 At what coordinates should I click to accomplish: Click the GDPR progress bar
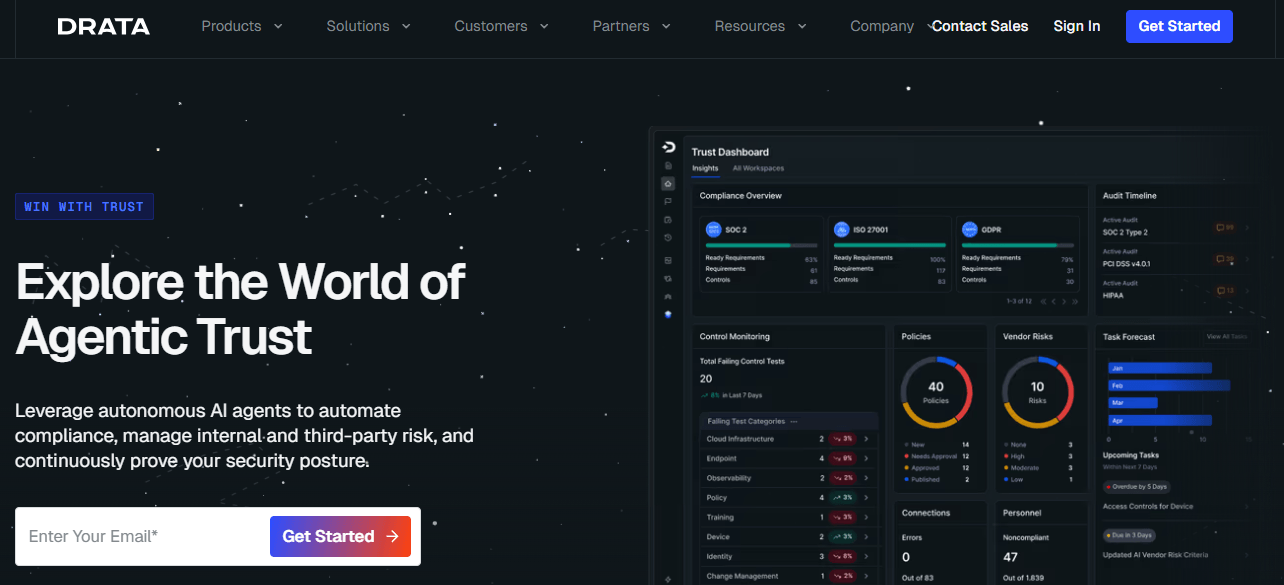point(1017,245)
